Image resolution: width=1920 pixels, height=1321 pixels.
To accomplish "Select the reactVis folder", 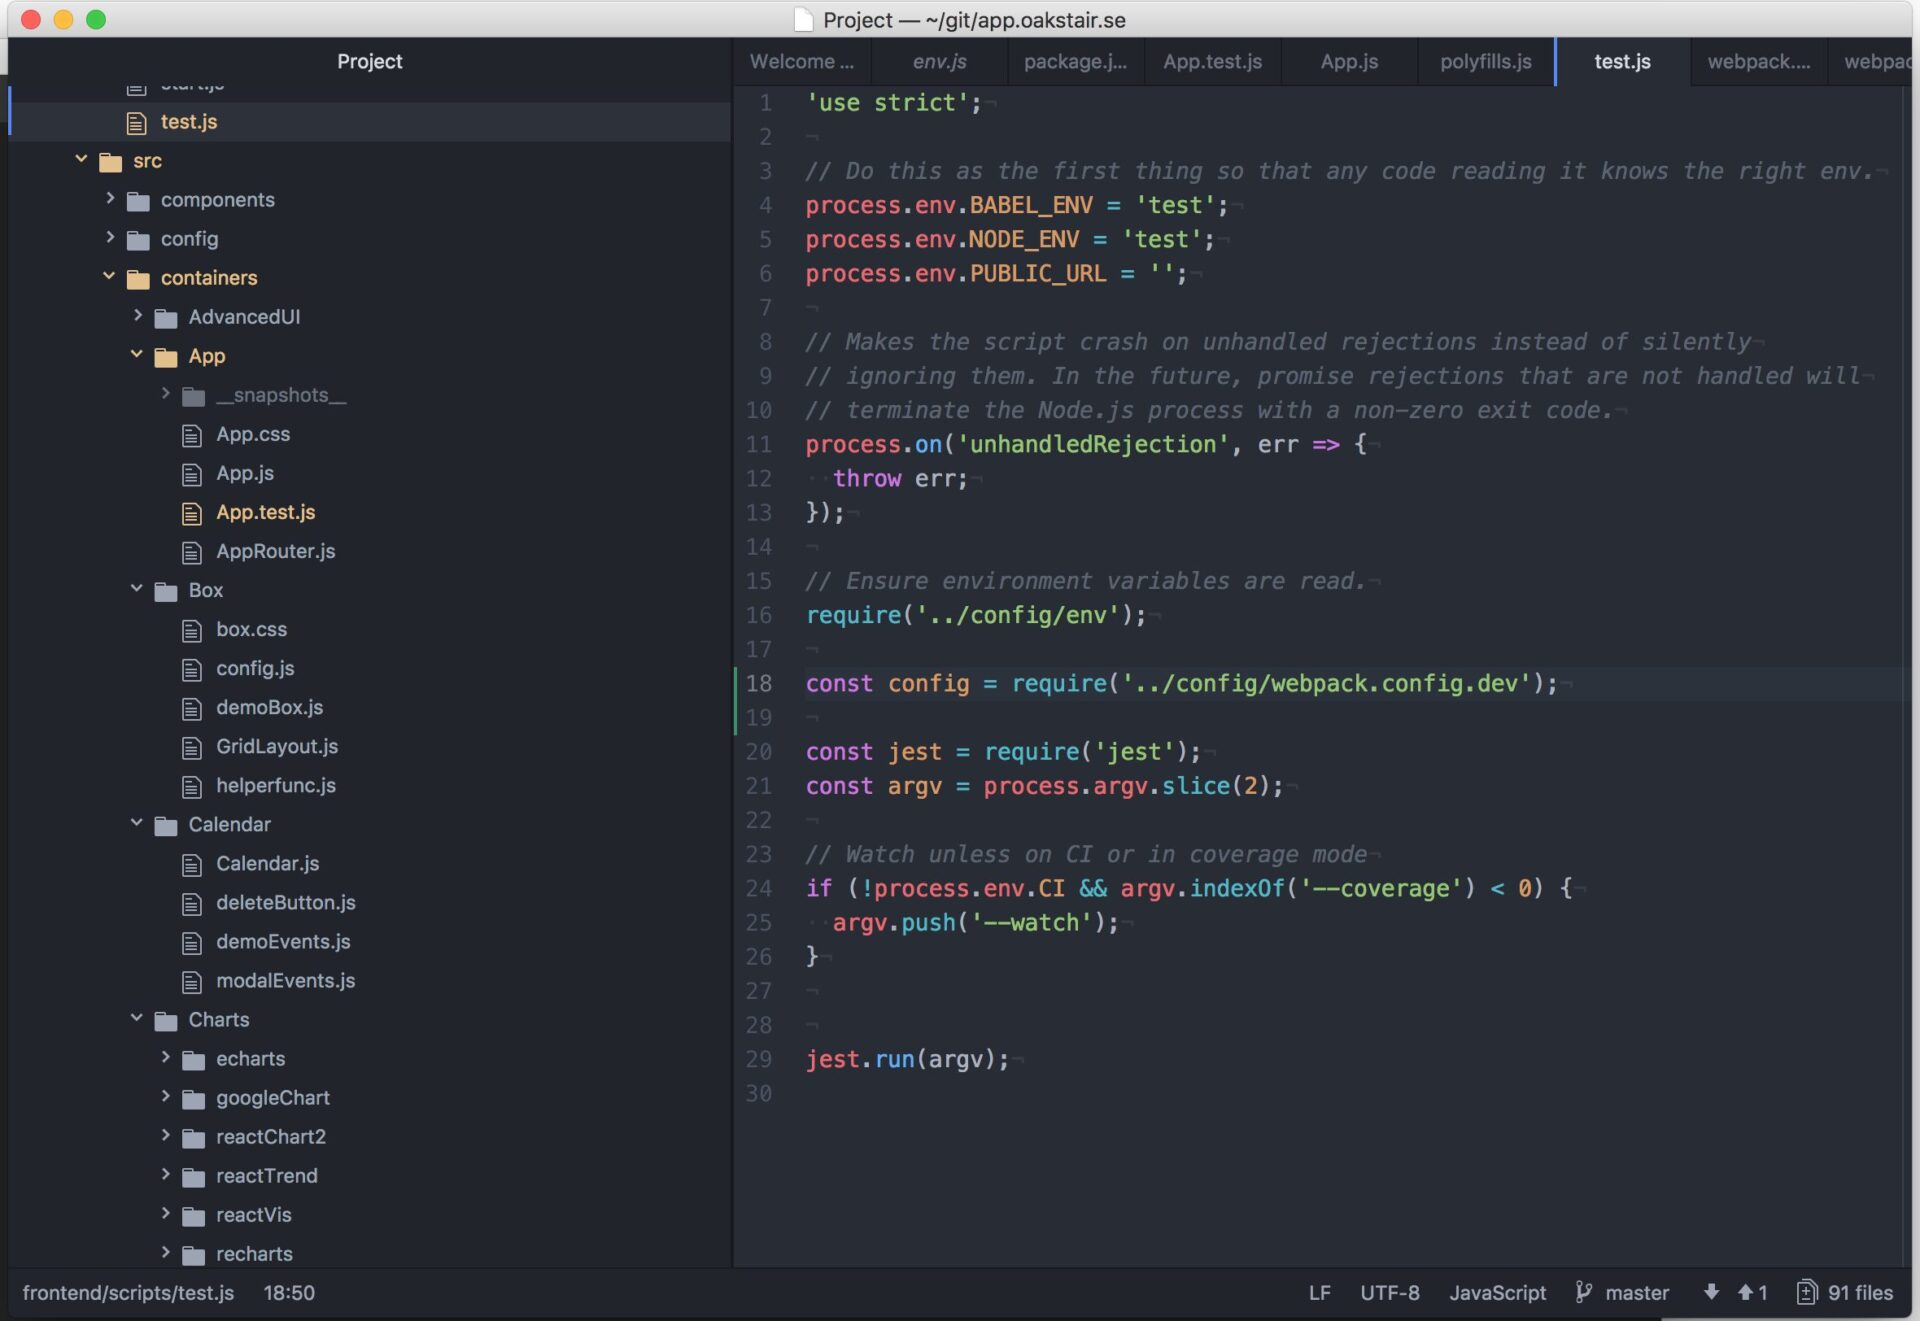I will (253, 1215).
